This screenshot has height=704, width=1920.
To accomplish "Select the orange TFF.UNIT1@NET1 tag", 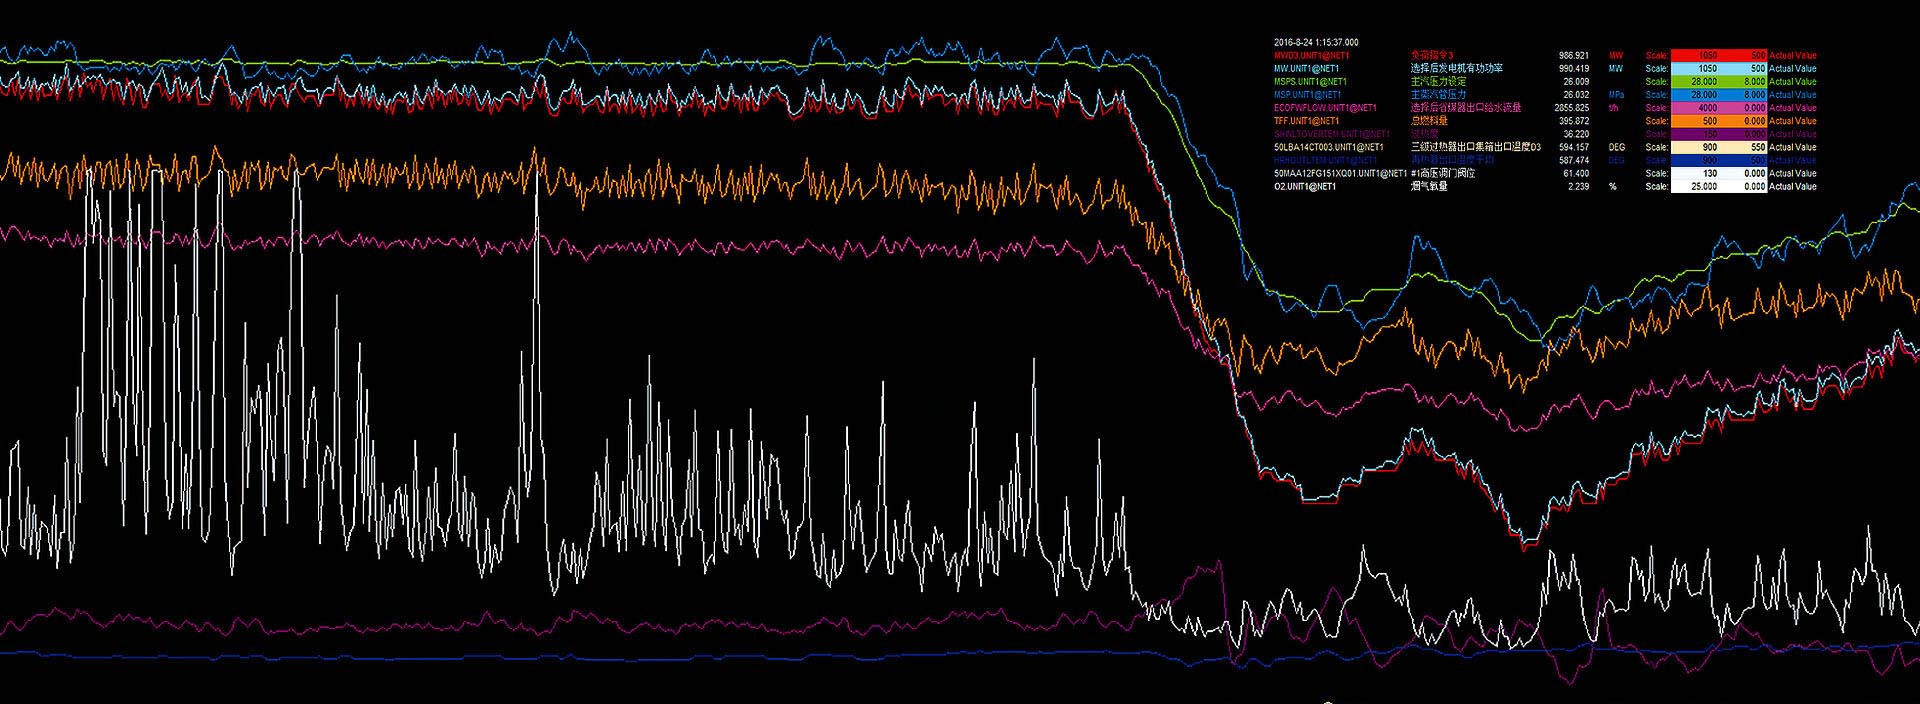I will (1306, 121).
